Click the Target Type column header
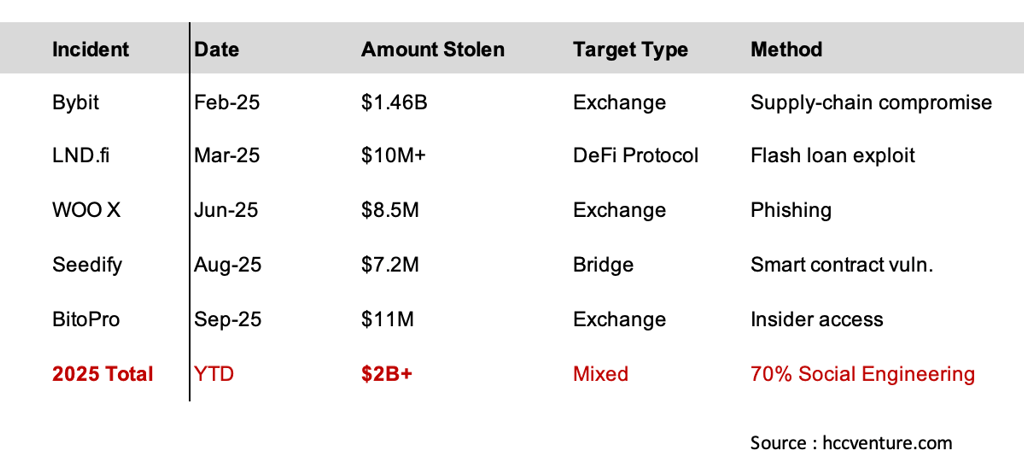Image resolution: width=1024 pixels, height=468 pixels. click(629, 49)
